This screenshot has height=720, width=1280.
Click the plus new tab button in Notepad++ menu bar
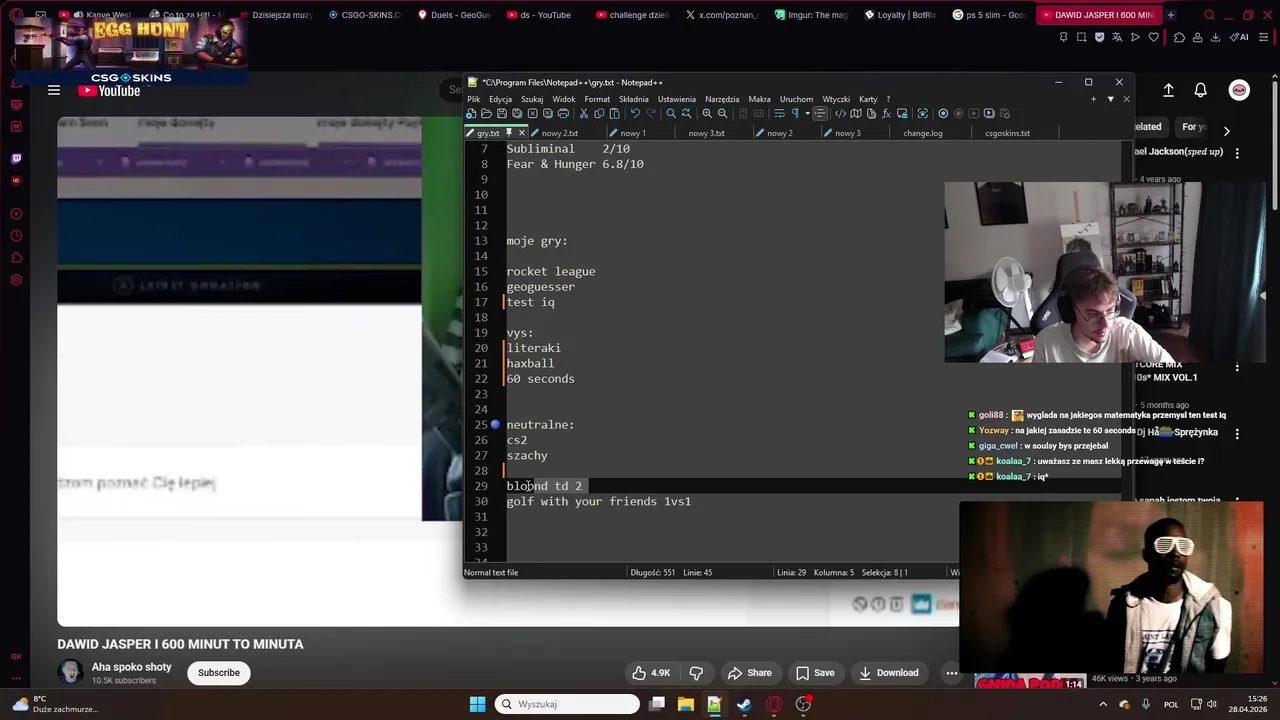(1093, 99)
